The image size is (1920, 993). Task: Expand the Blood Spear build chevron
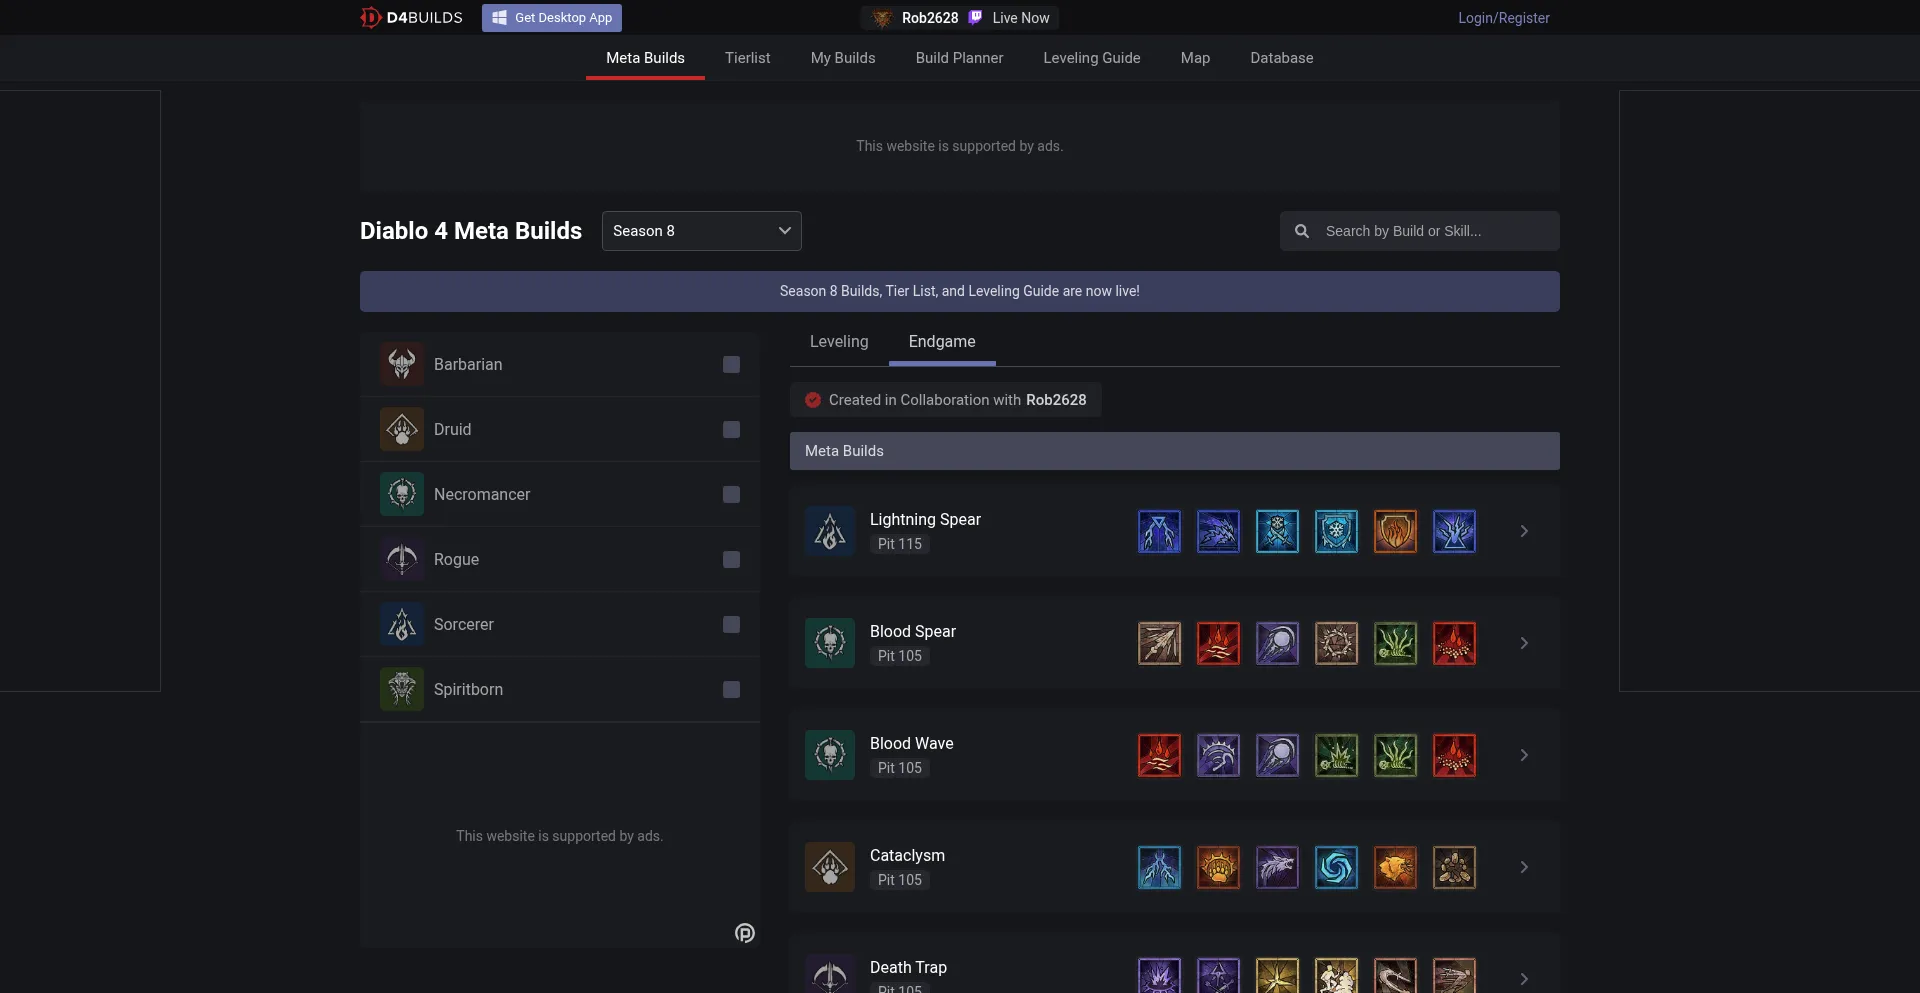click(1524, 643)
